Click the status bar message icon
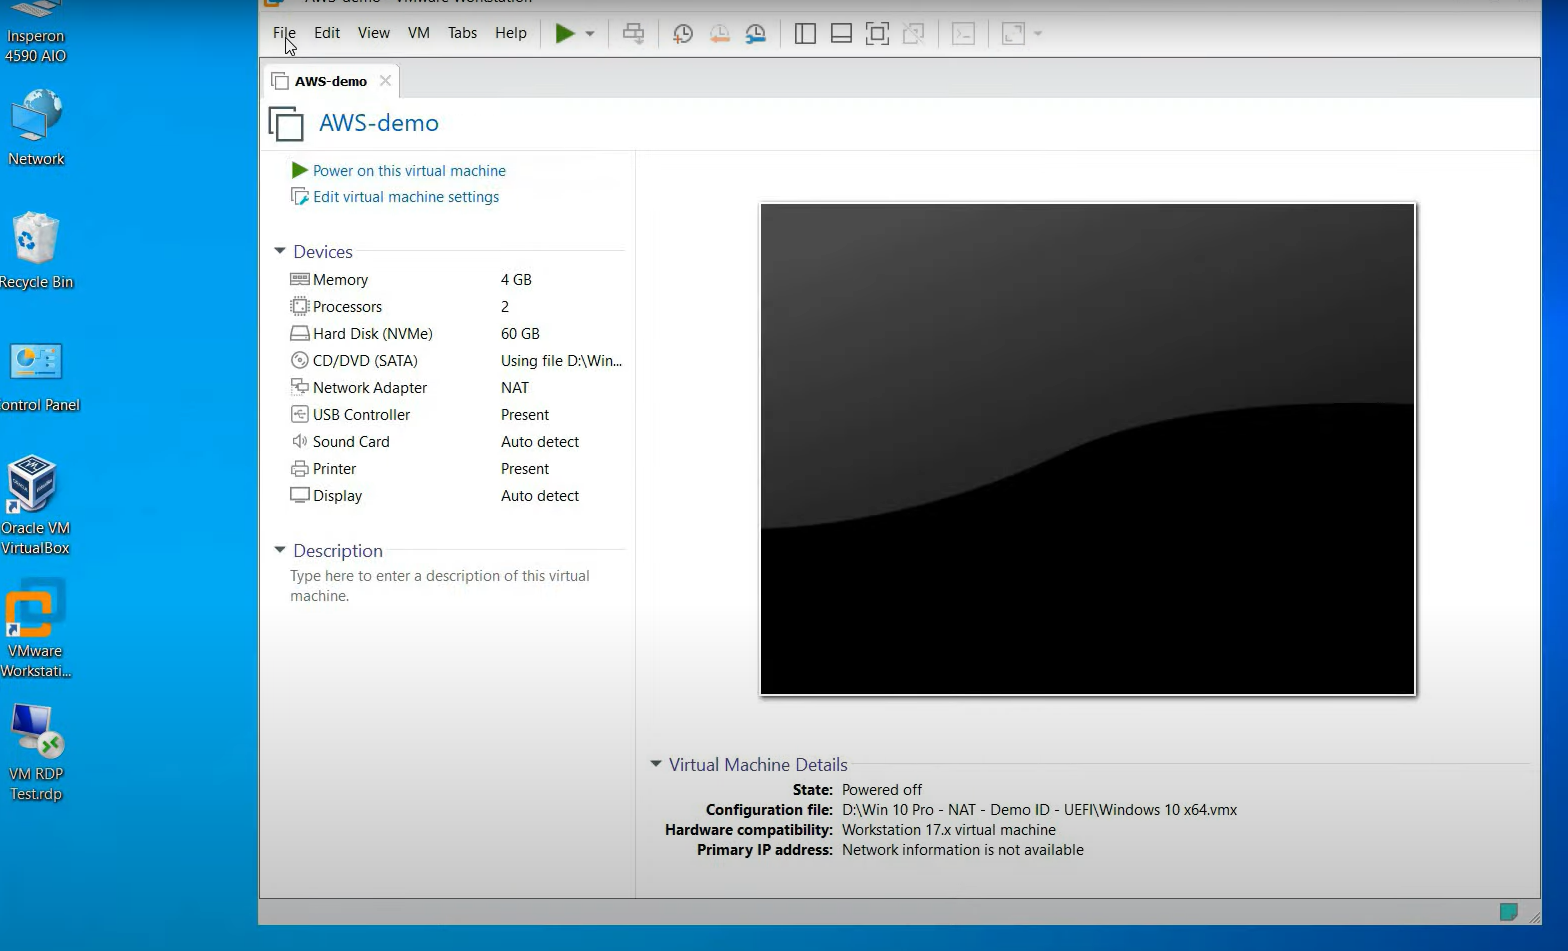The image size is (1568, 951). coord(1508,911)
